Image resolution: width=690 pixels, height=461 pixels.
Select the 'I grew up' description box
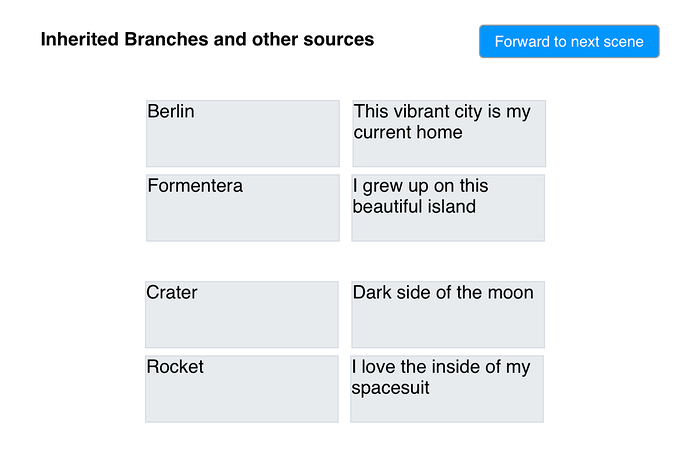(448, 208)
